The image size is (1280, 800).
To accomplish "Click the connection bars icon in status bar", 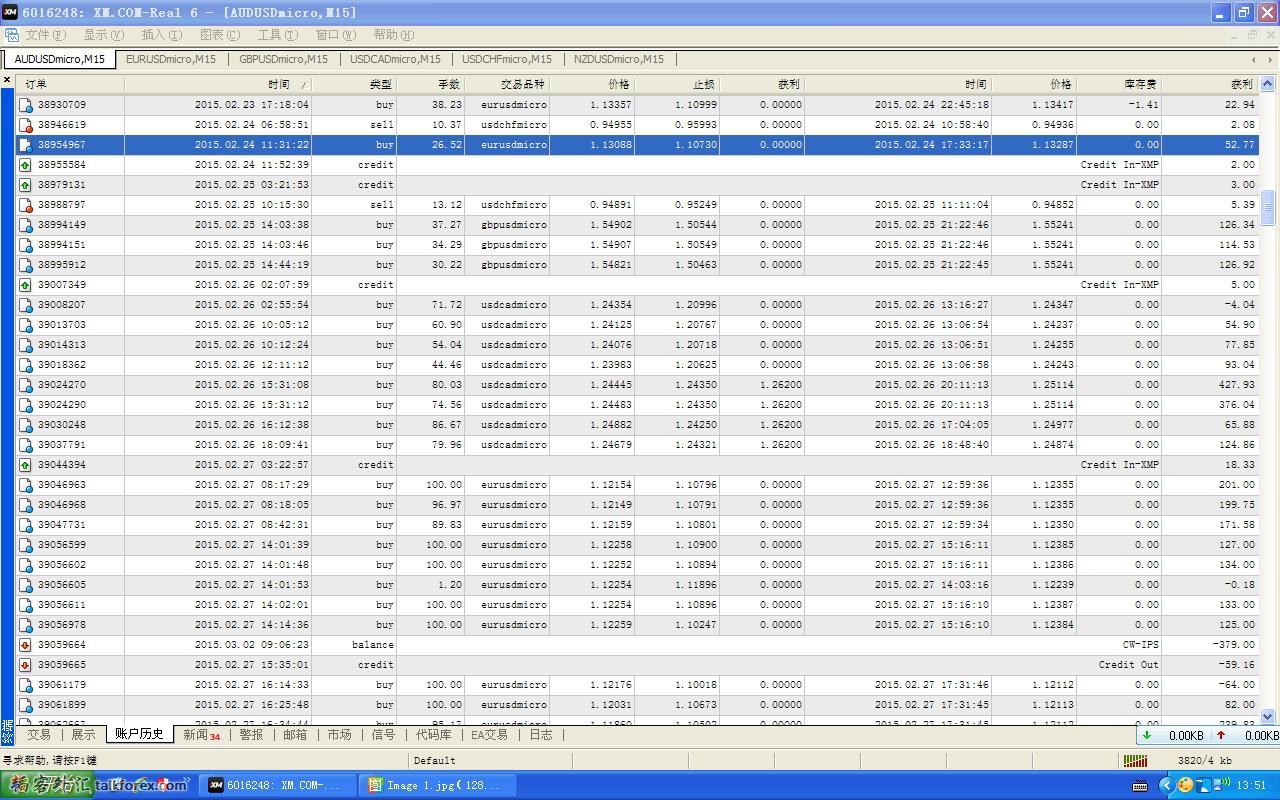I will 1135,760.
